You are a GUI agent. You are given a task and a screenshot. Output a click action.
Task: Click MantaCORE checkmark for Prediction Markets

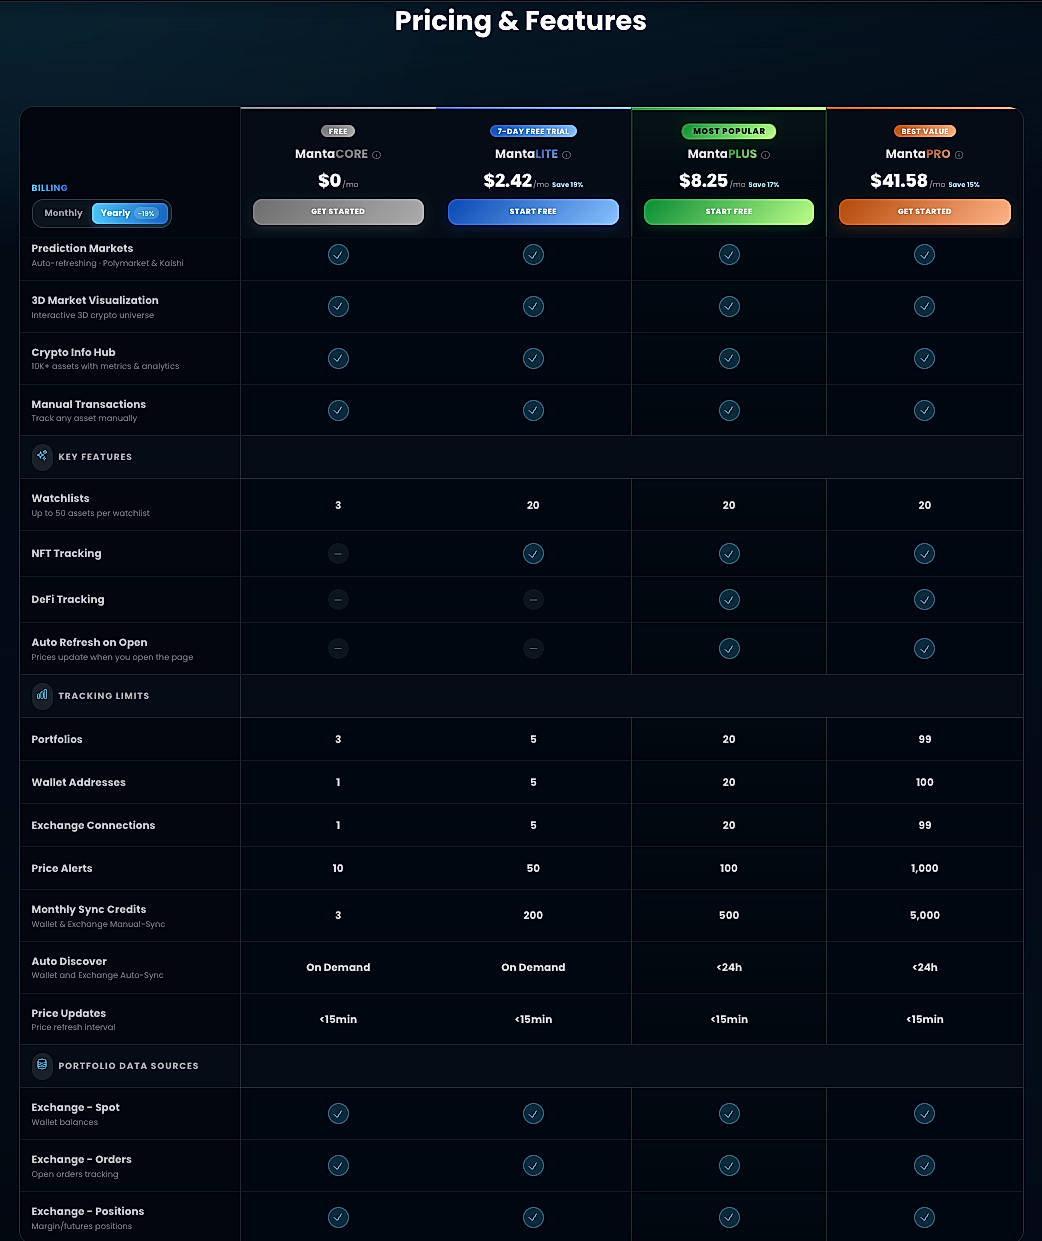click(x=338, y=255)
